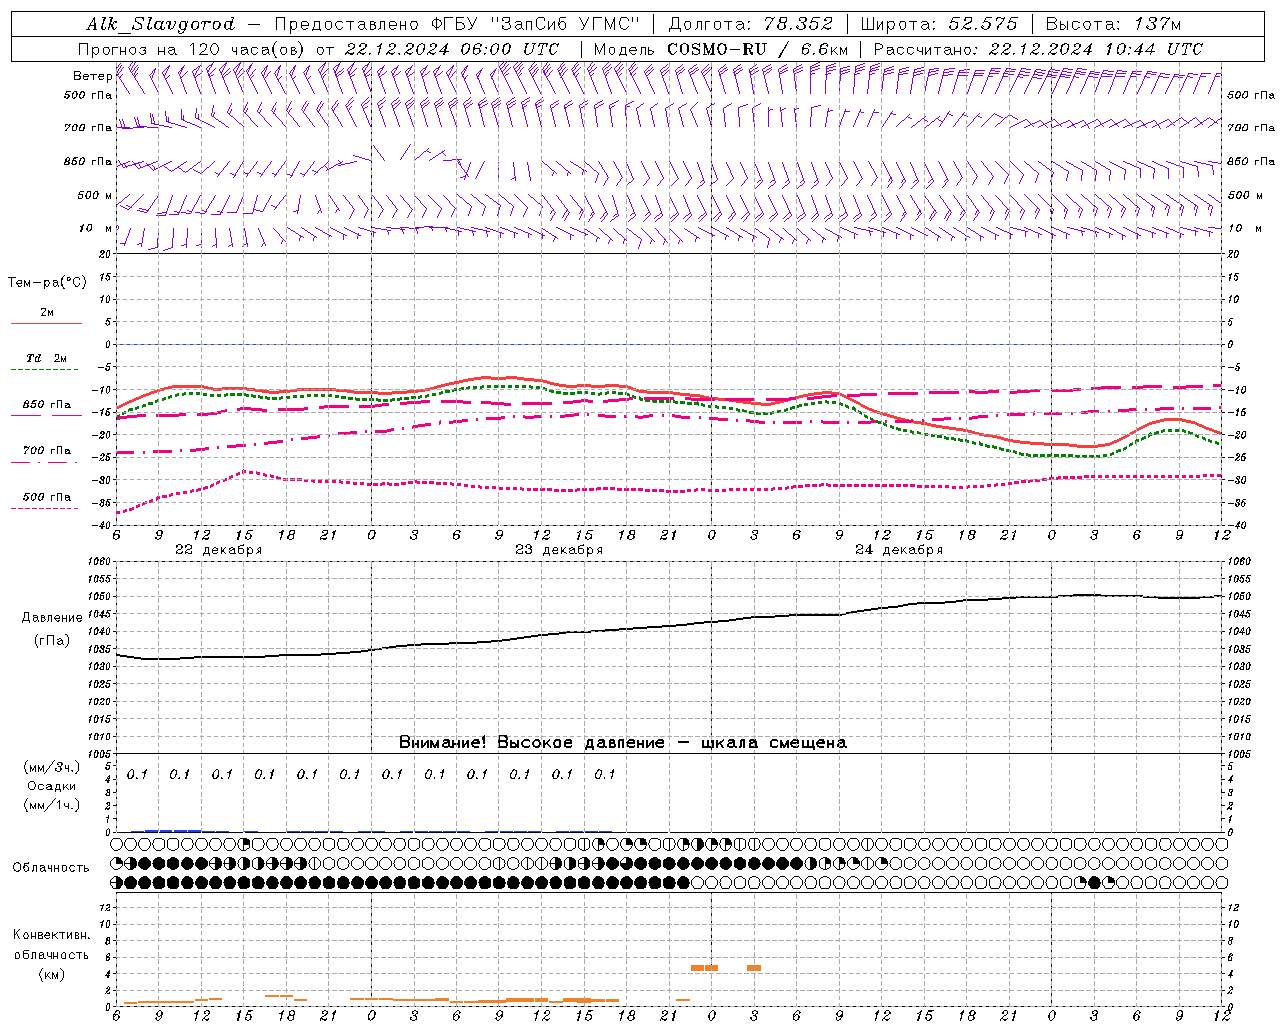Click the (мм/3ч.) precipitation unit label
Viewport: 1280px width, 1024px height.
point(51,768)
